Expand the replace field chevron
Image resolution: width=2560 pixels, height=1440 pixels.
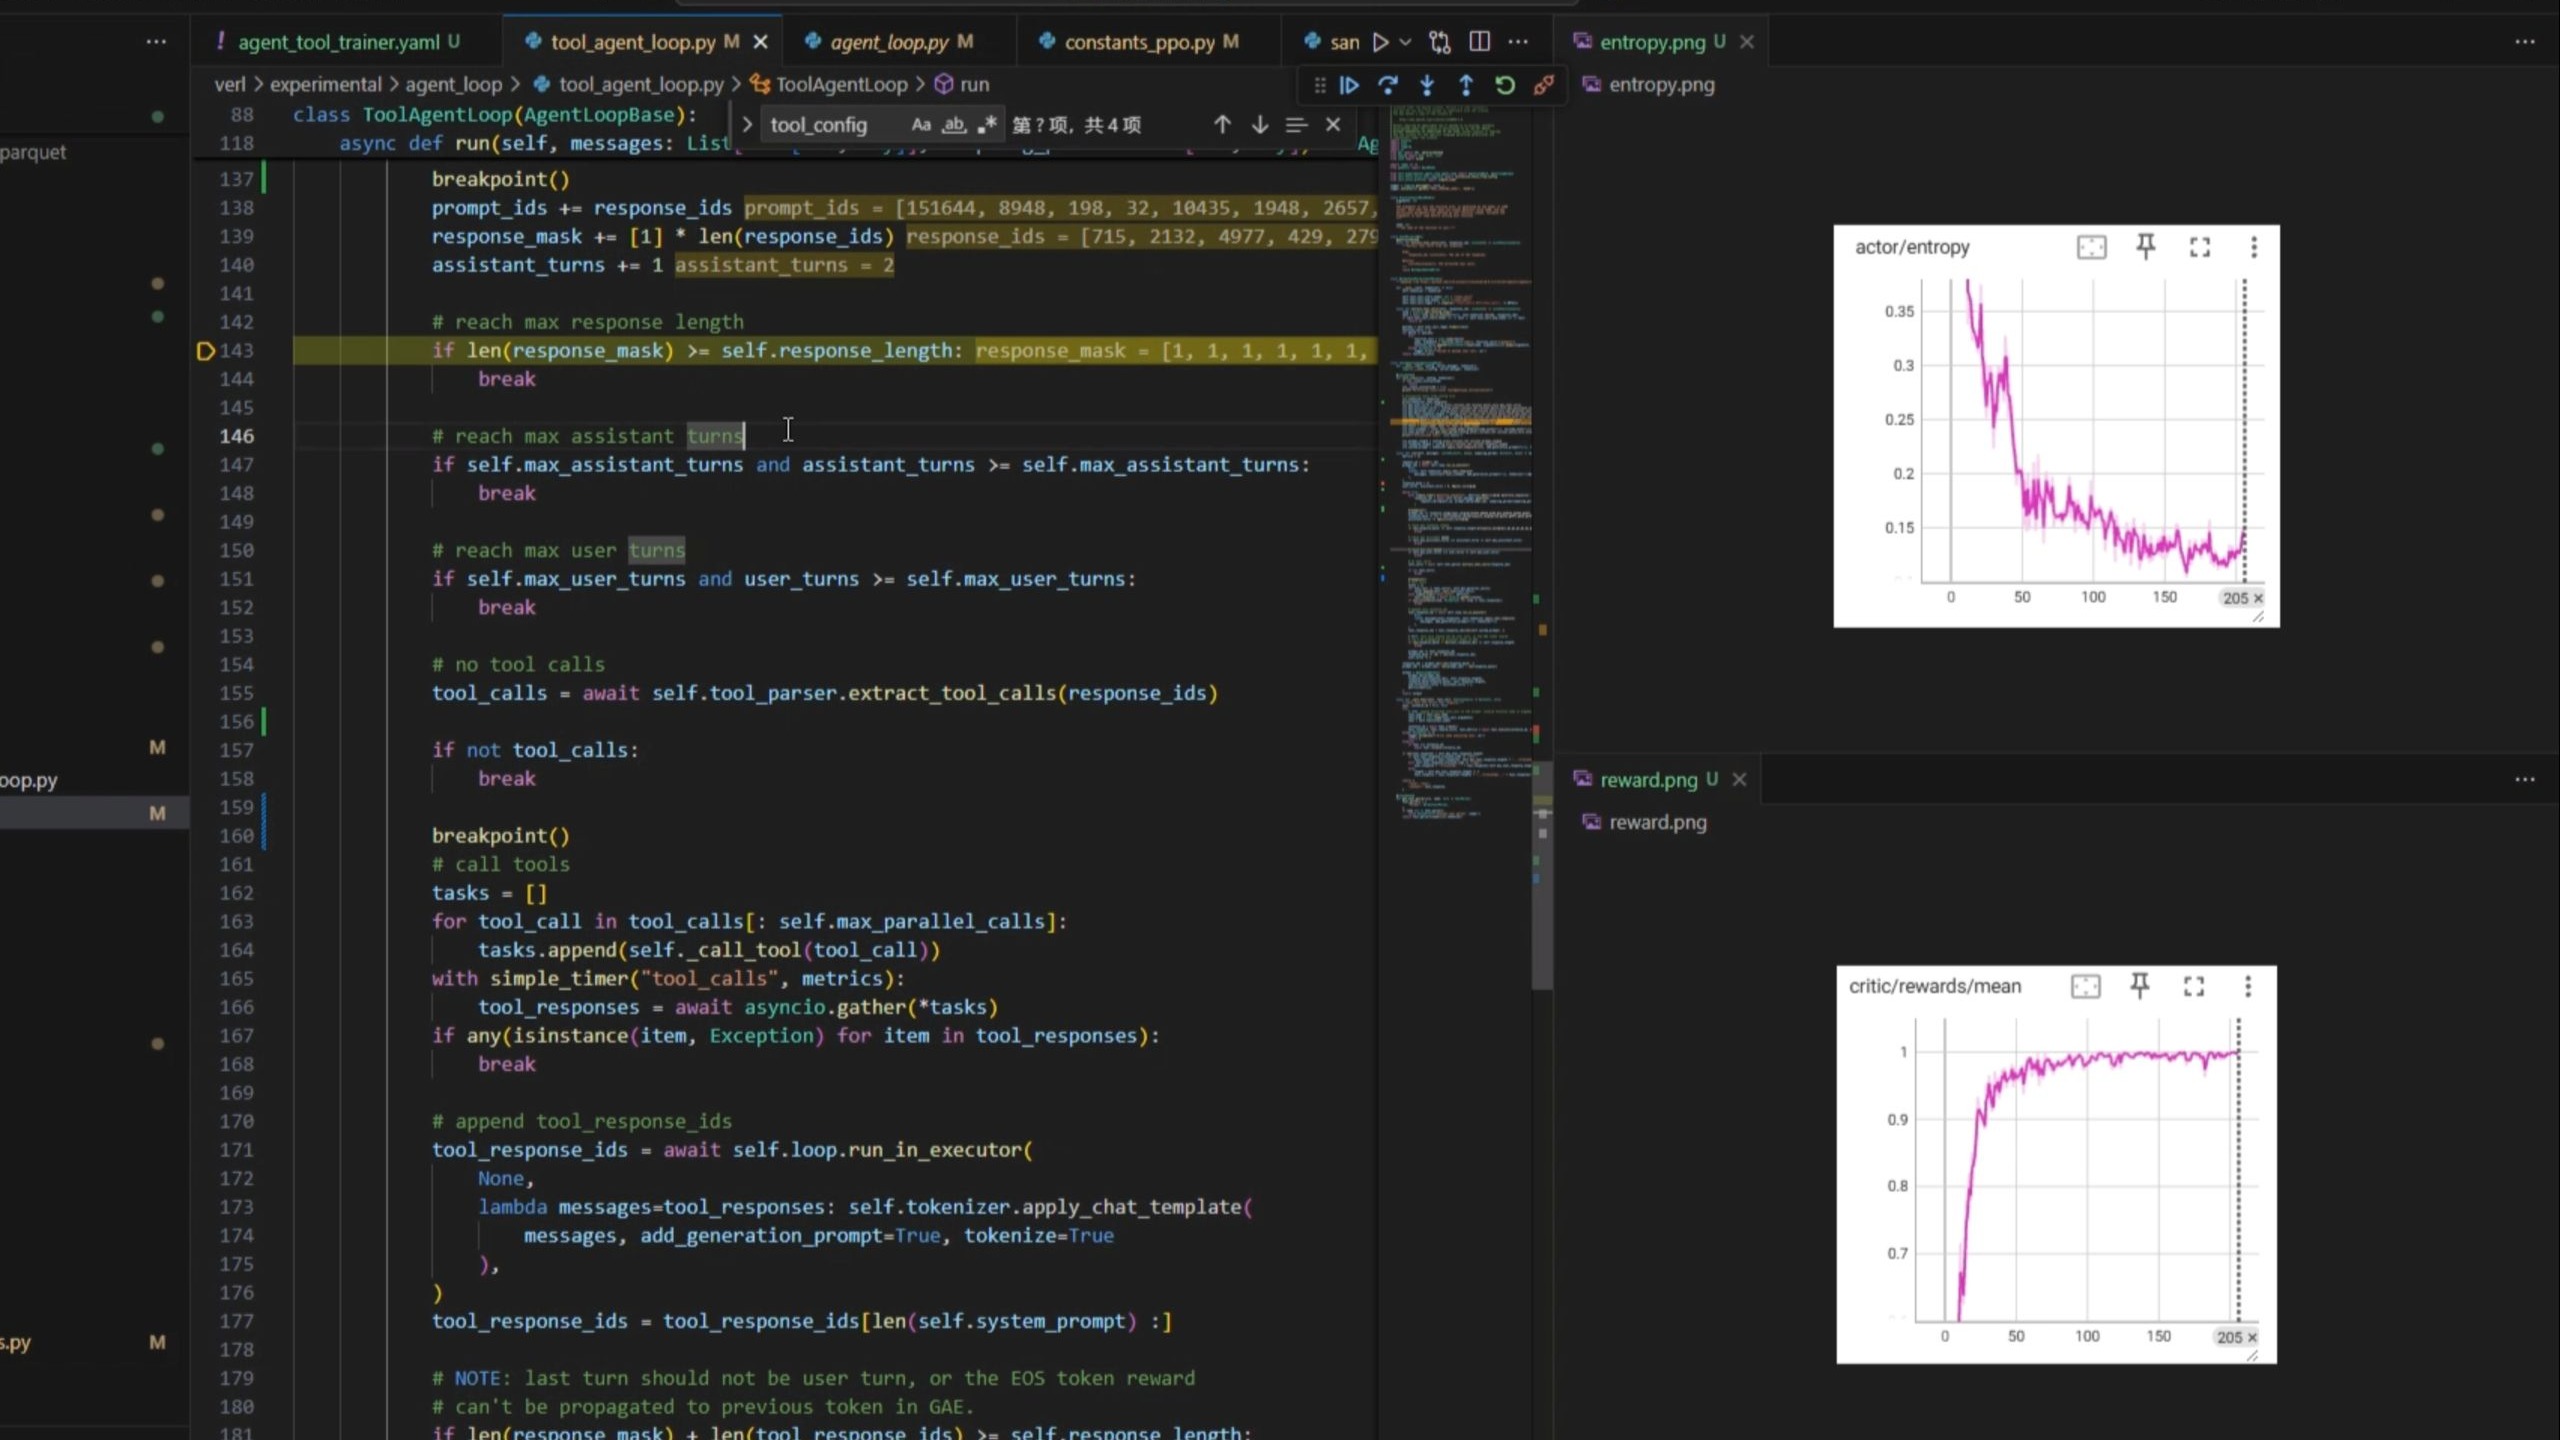pos(747,125)
